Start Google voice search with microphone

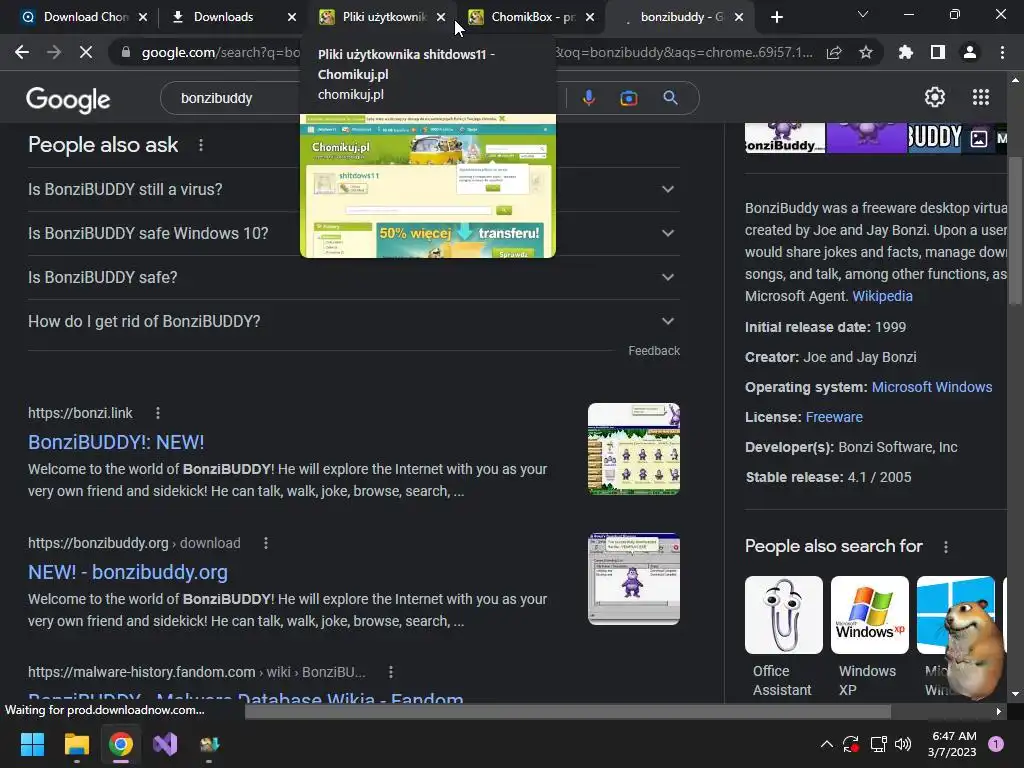click(x=588, y=98)
